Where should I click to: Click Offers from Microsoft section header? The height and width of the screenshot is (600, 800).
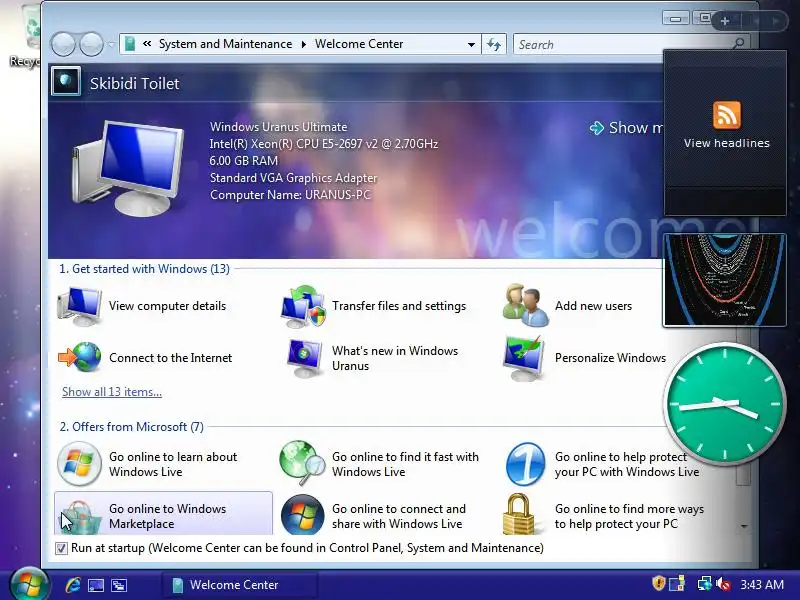point(131,427)
